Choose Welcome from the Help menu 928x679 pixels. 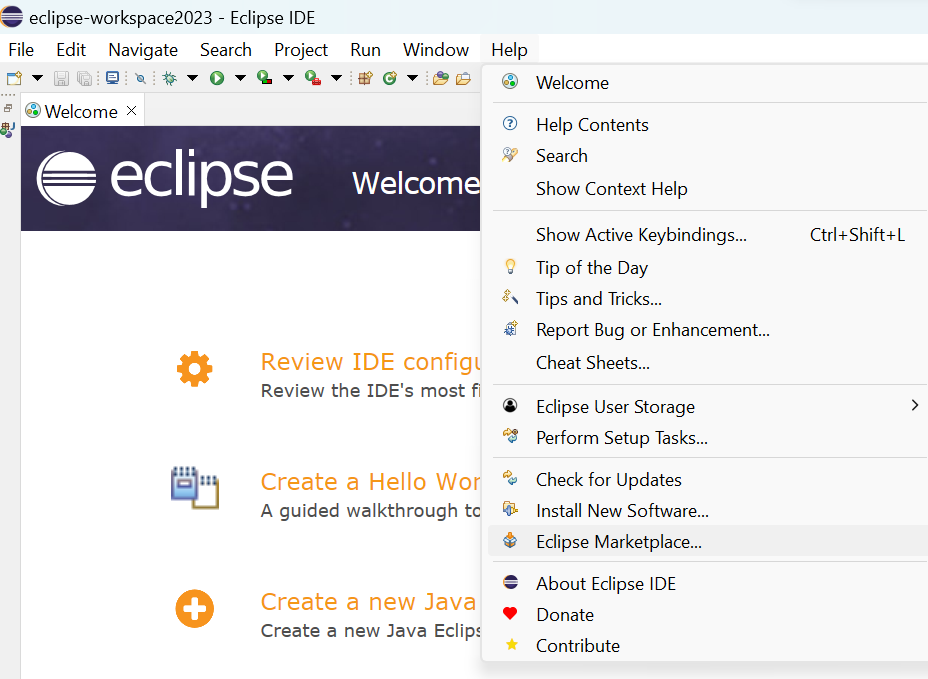pyautogui.click(x=708, y=82)
